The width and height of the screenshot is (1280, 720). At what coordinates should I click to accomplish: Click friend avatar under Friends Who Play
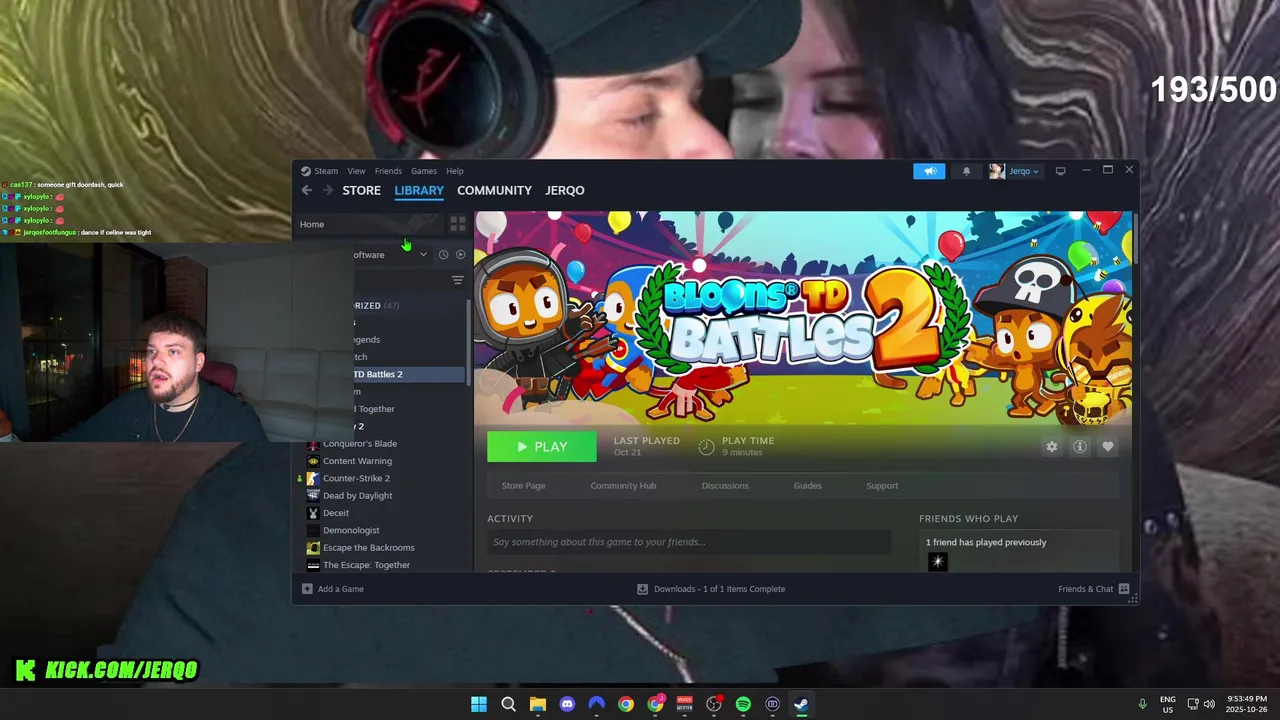click(x=937, y=562)
